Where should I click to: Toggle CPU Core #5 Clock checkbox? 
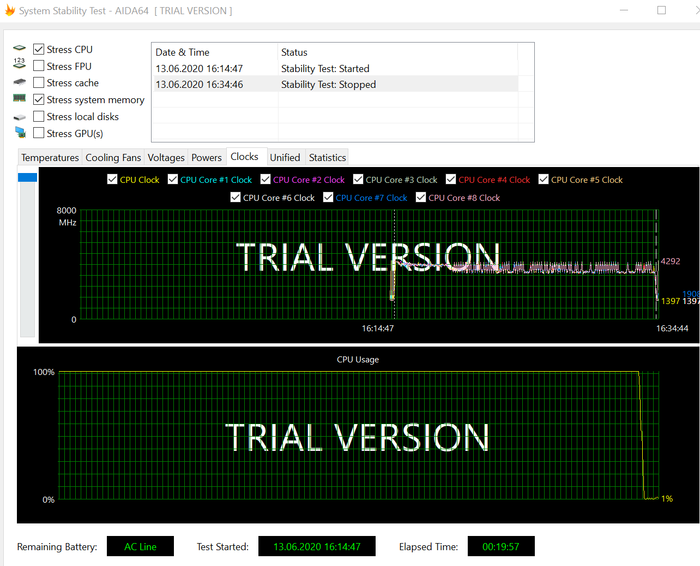coord(543,179)
